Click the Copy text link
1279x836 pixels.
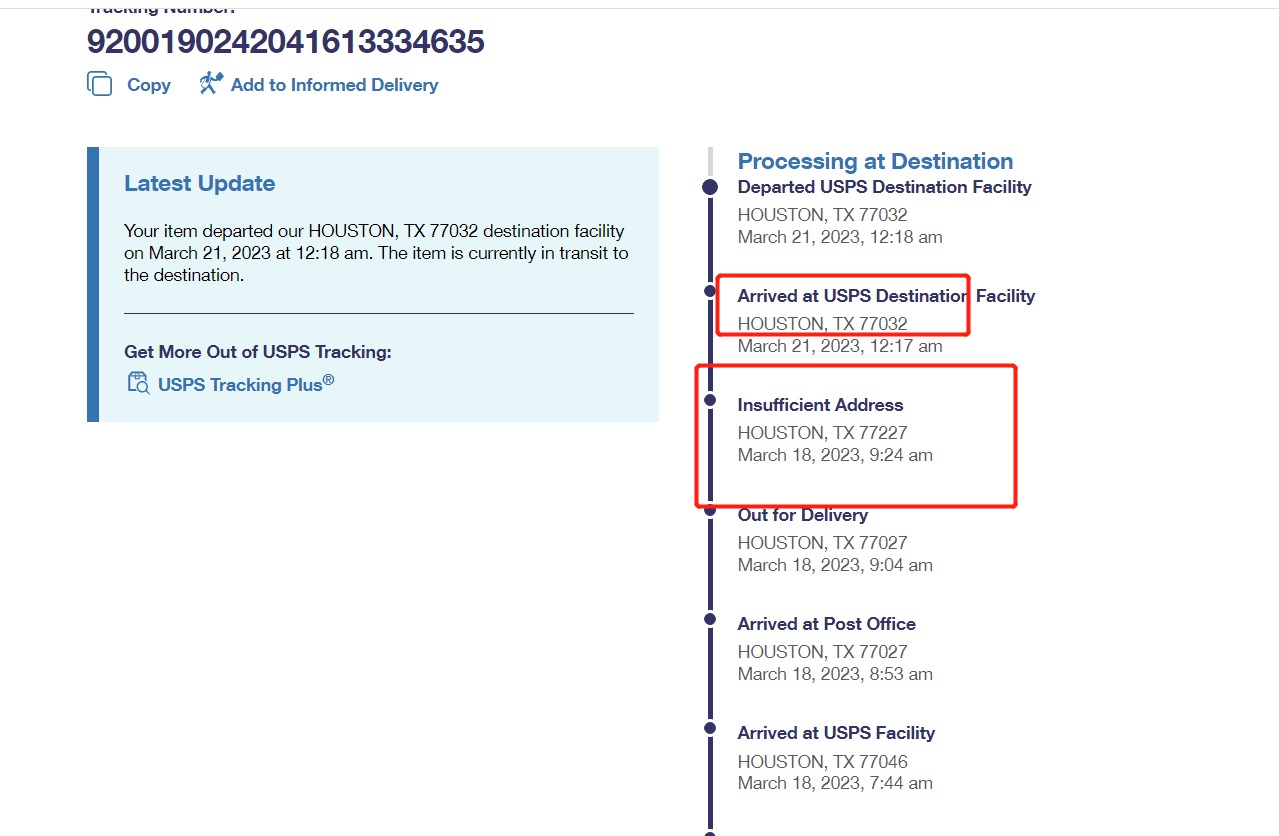tap(149, 85)
